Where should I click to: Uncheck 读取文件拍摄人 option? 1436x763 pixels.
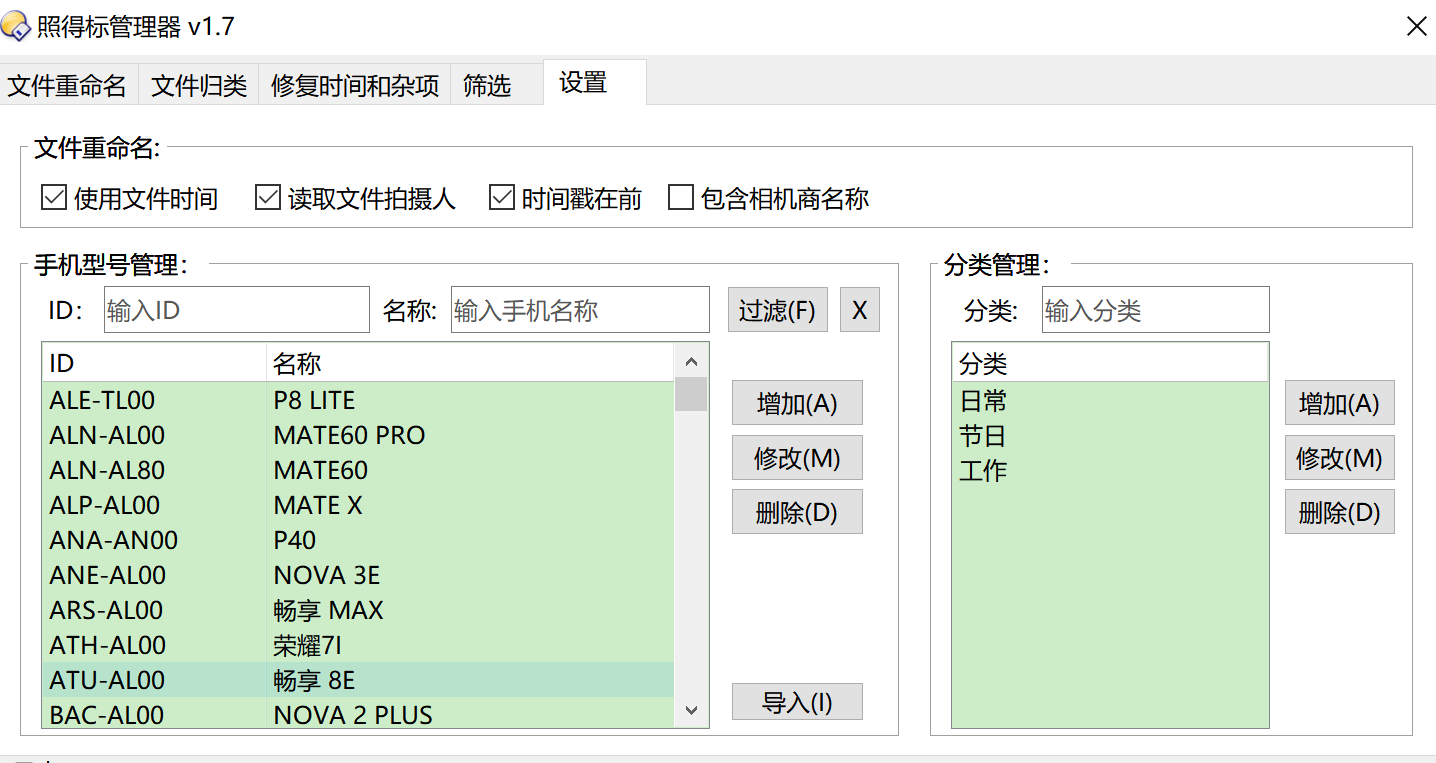(268, 198)
